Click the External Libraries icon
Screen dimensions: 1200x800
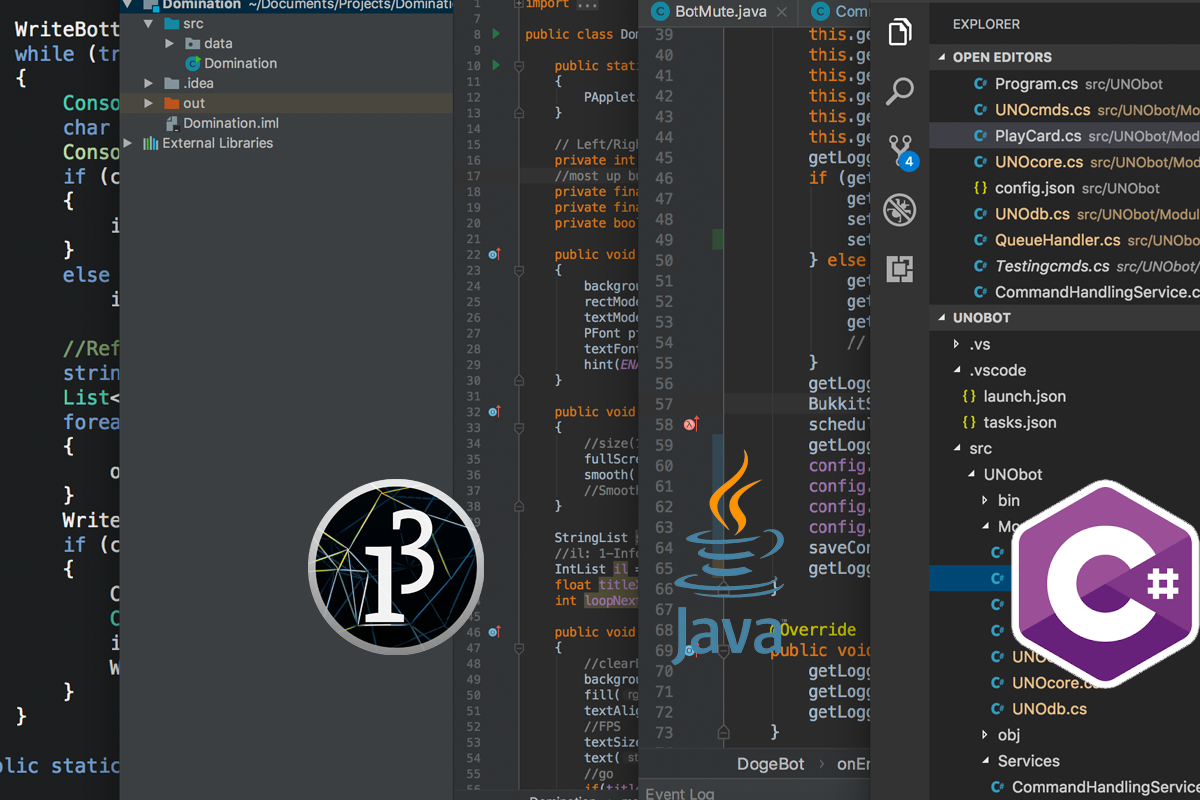[151, 143]
